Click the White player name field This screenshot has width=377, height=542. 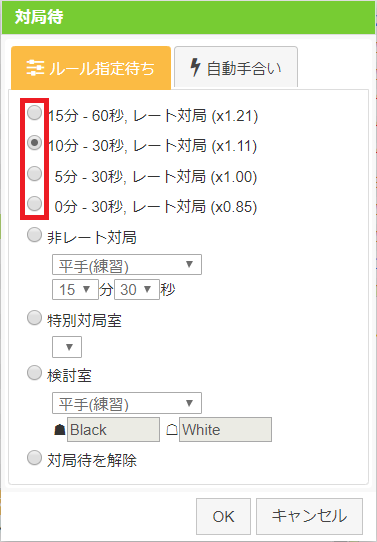225,430
